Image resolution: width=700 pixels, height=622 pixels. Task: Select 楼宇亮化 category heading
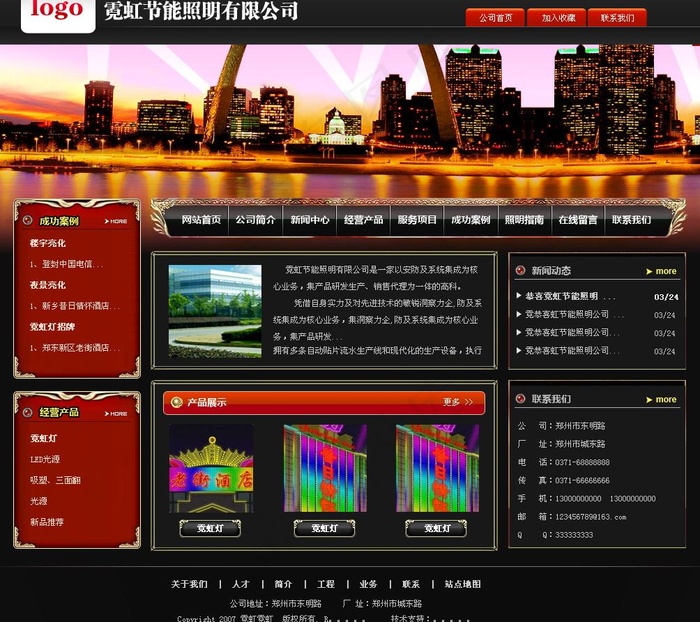tap(48, 243)
